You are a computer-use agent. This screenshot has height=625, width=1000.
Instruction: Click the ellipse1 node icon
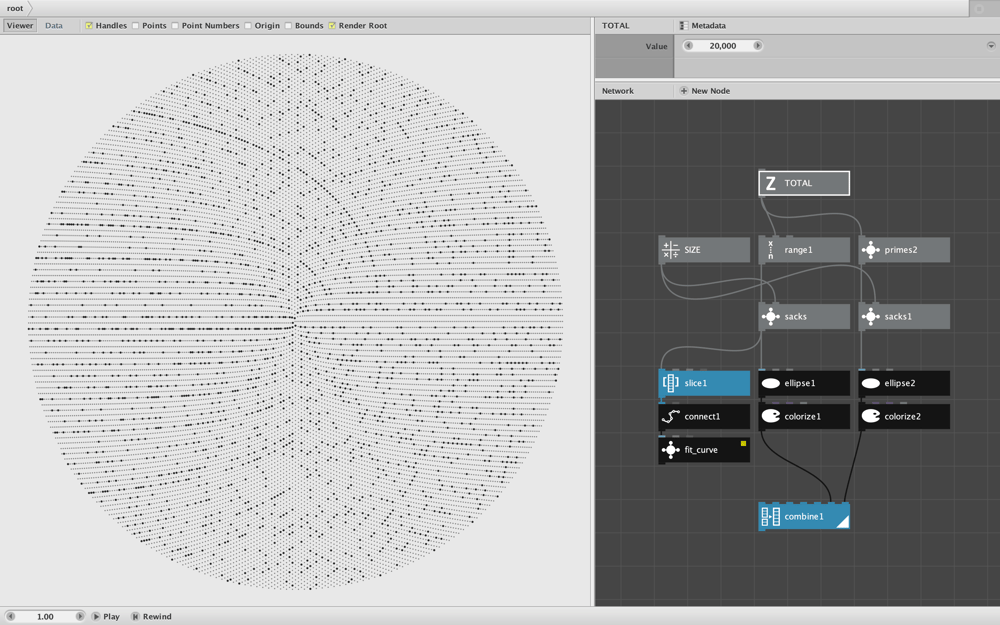[x=770, y=383]
